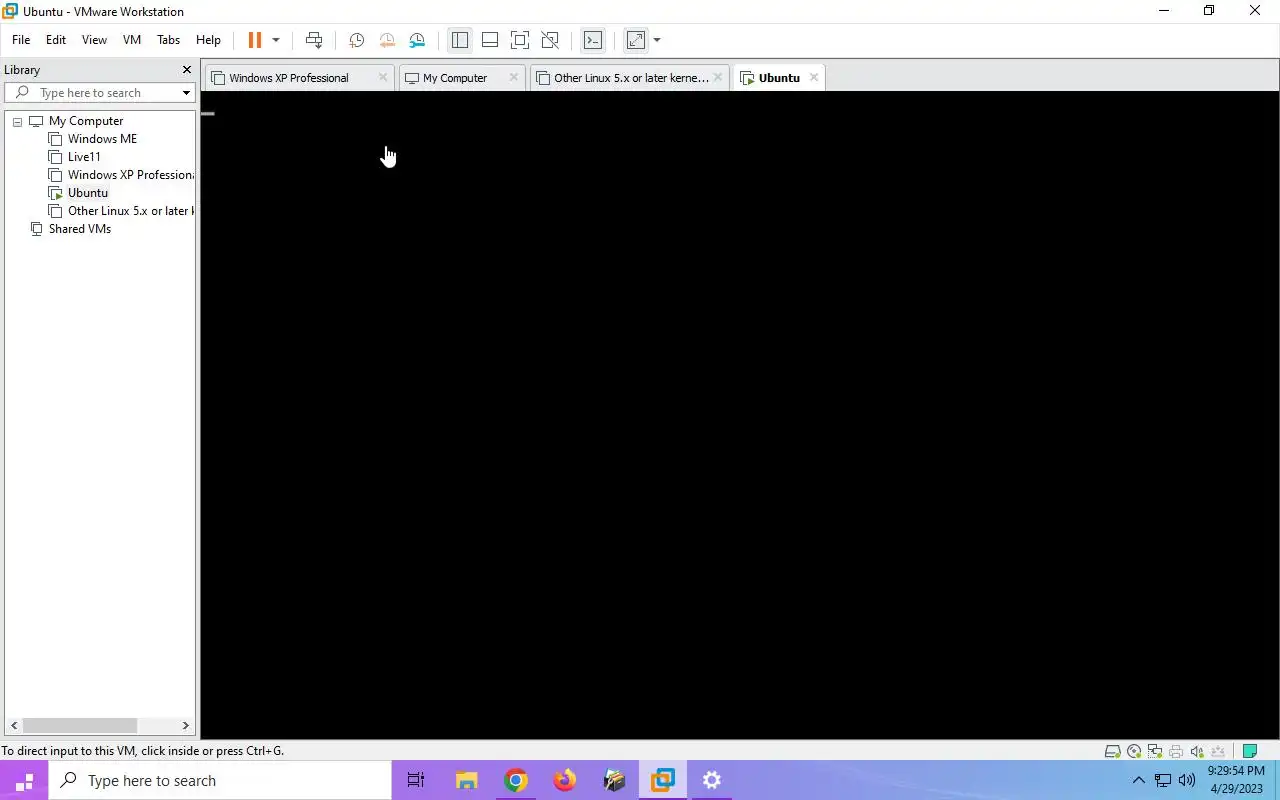Click the sound card status icon

[1197, 751]
